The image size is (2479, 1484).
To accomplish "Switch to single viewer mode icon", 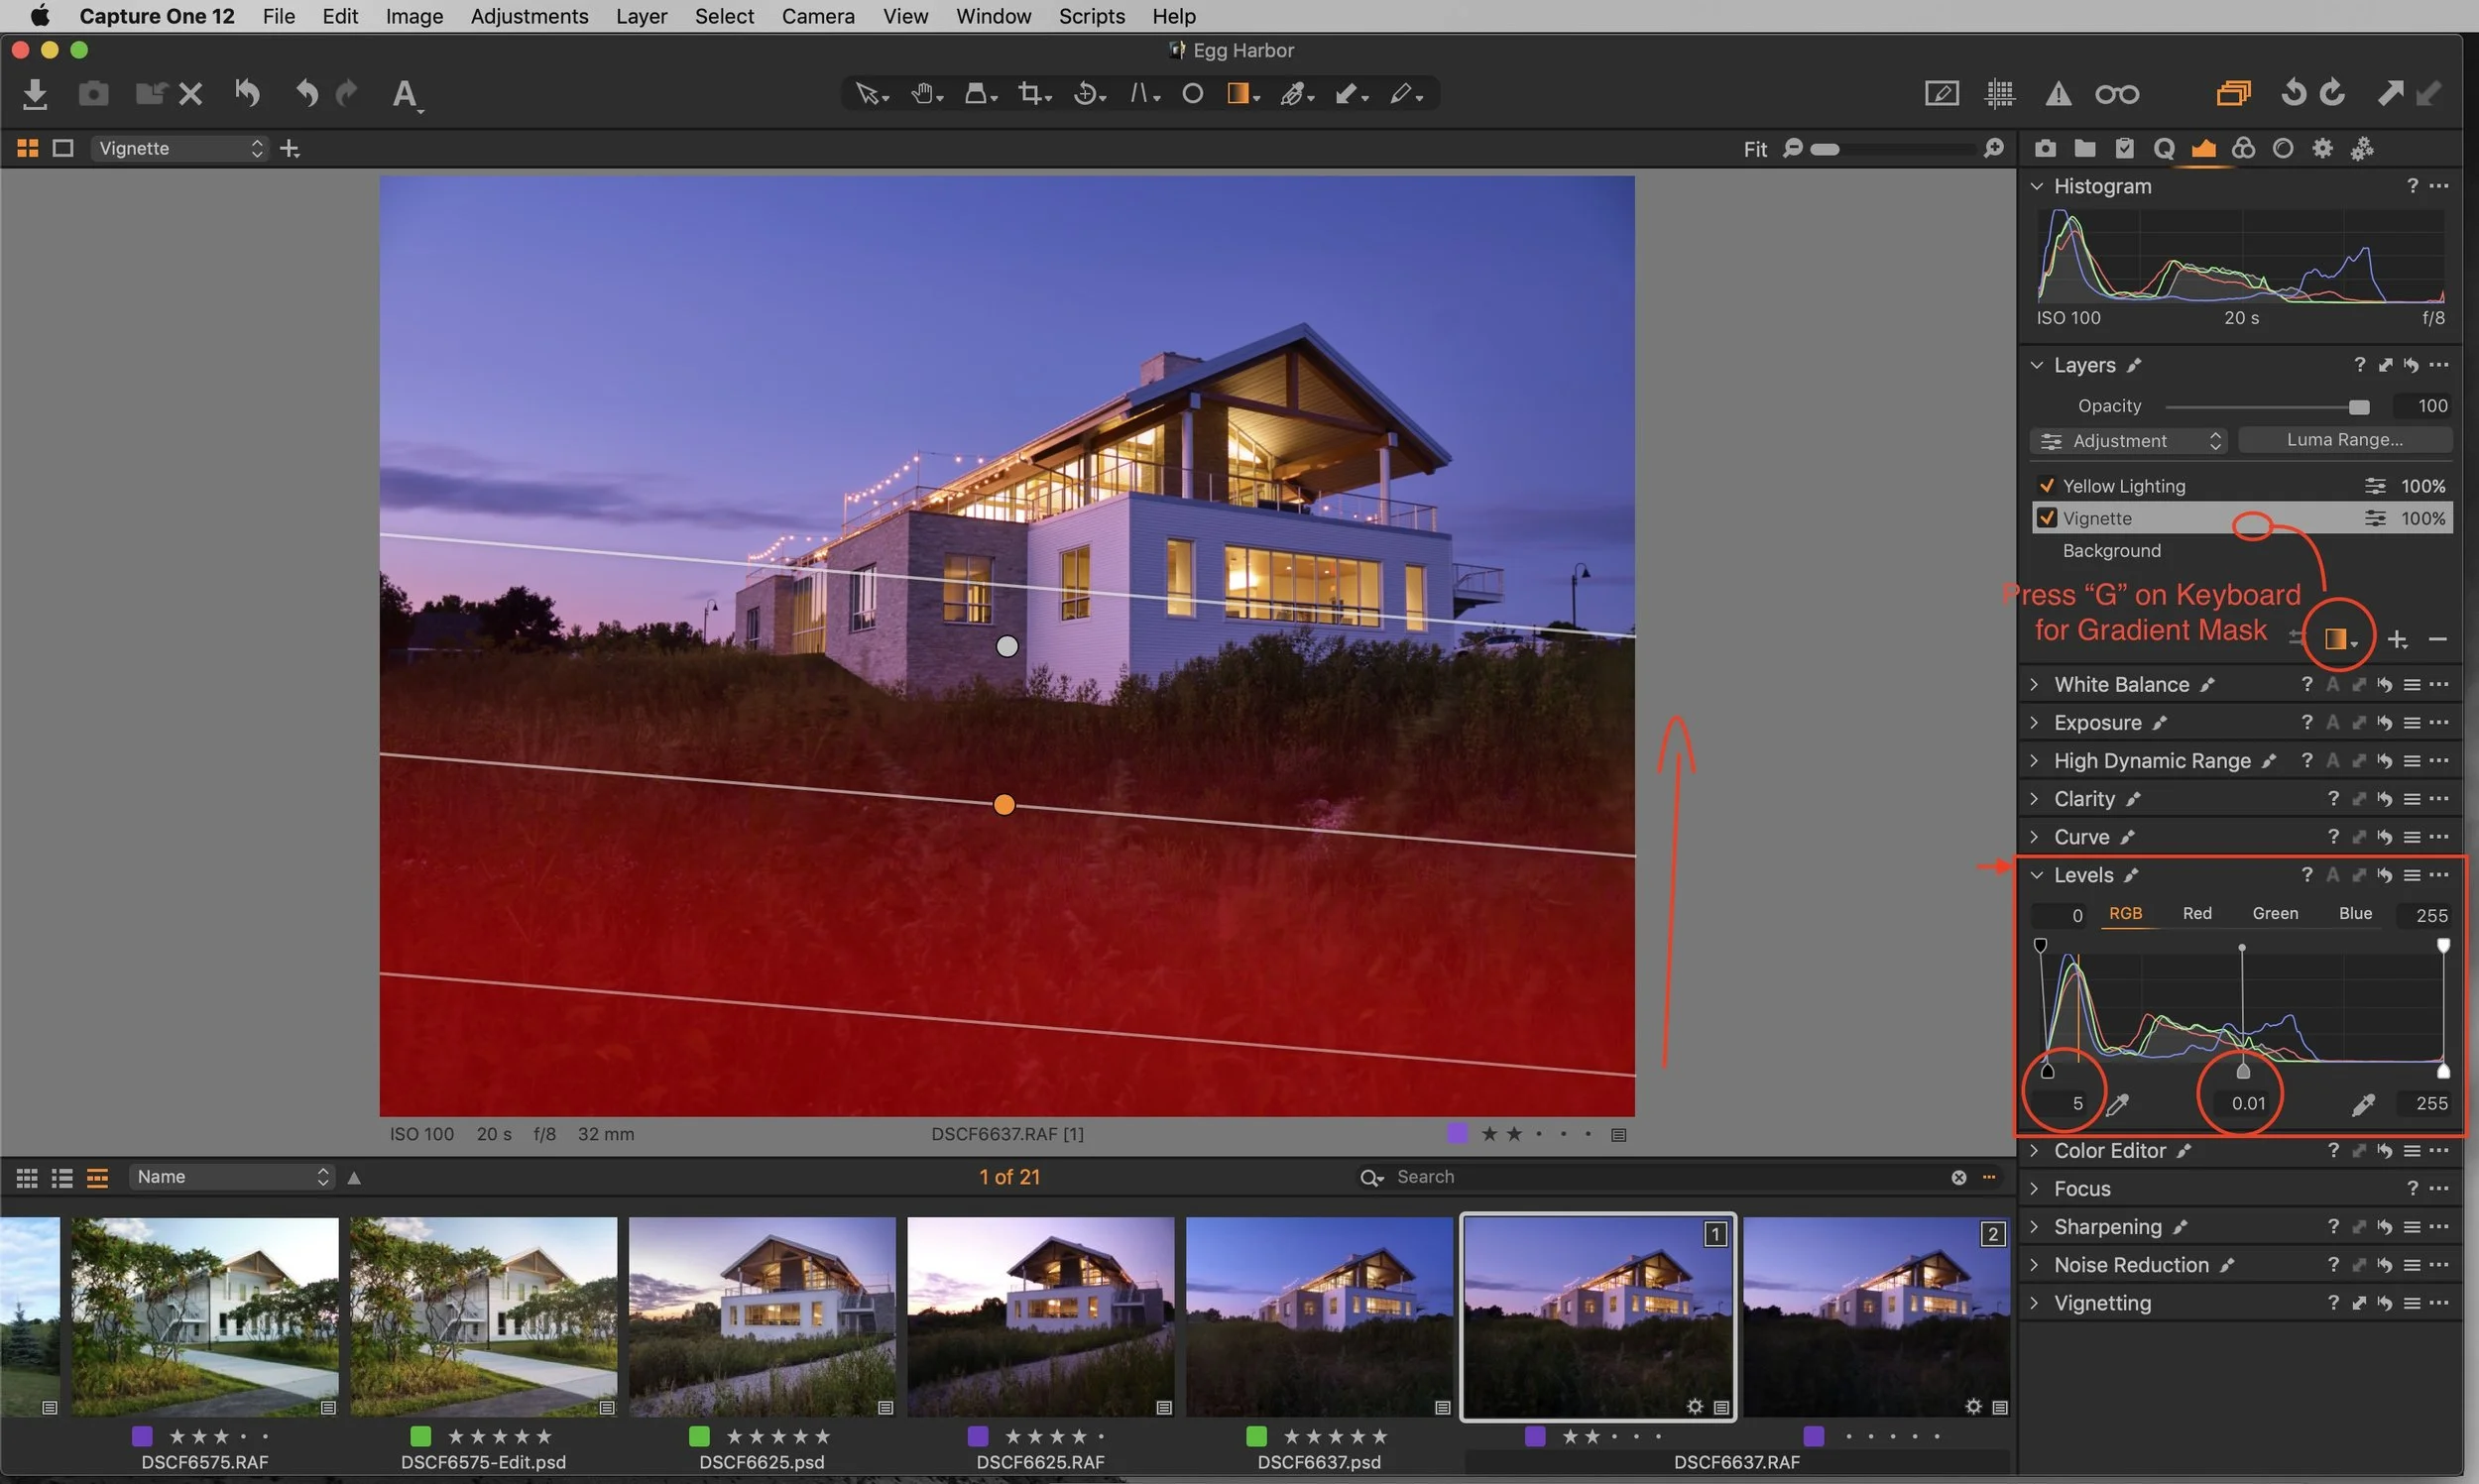I will (x=63, y=148).
